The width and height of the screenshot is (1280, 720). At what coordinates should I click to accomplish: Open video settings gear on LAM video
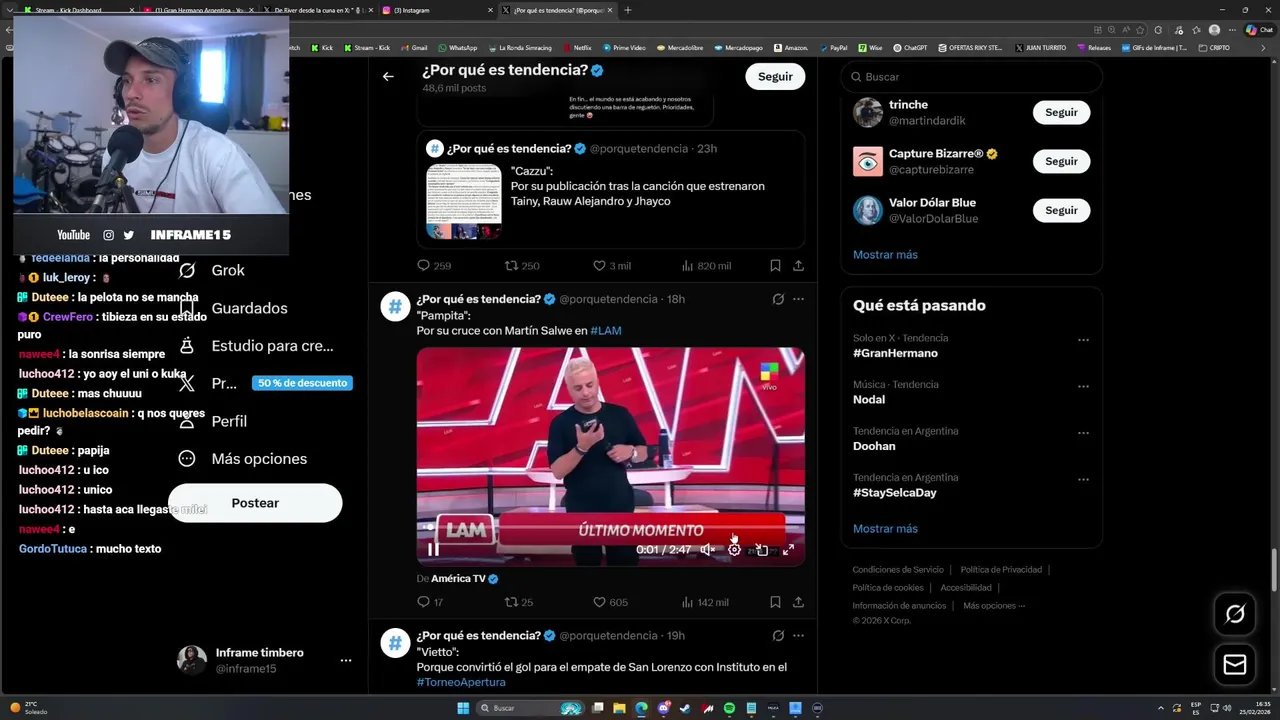click(734, 549)
